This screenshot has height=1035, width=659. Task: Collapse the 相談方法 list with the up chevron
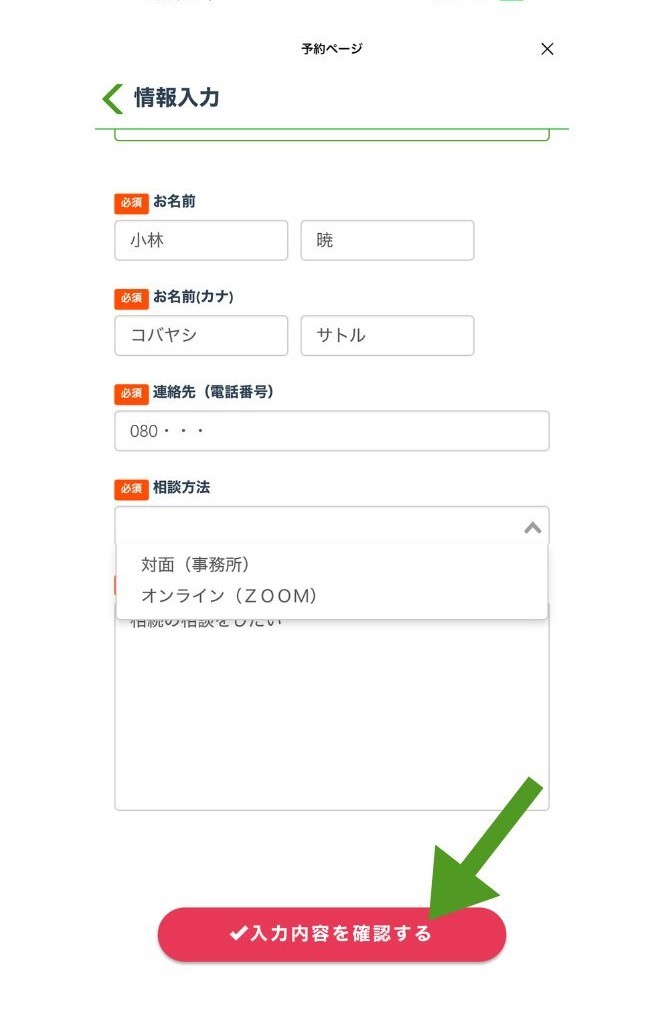coord(532,527)
